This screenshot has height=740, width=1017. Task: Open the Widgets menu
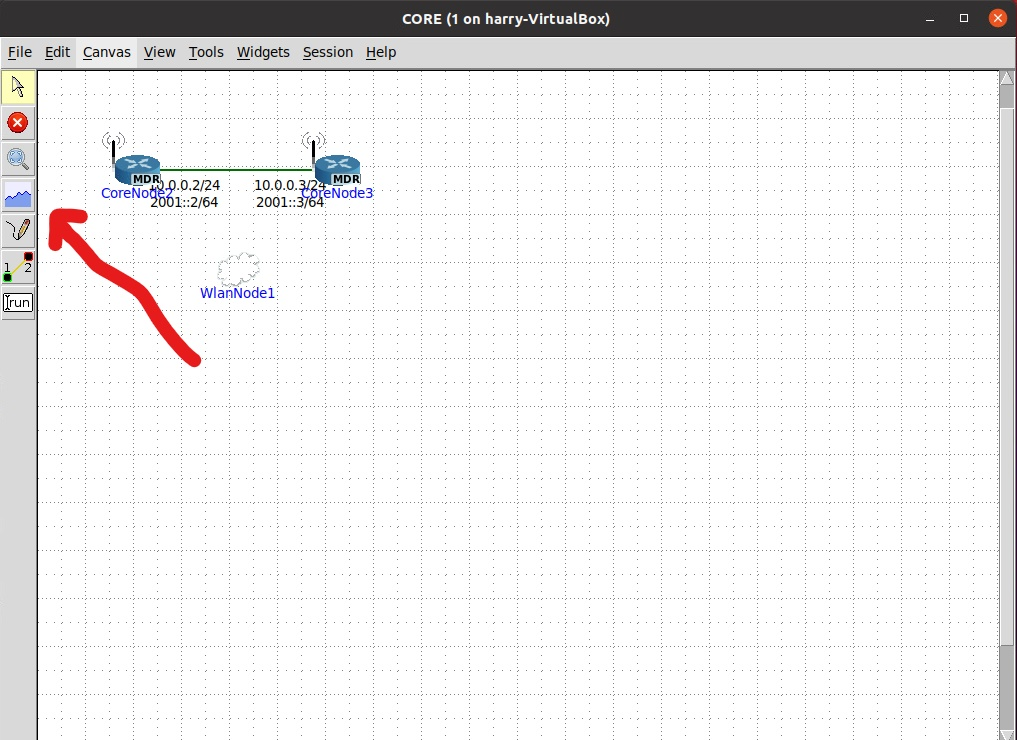262,52
